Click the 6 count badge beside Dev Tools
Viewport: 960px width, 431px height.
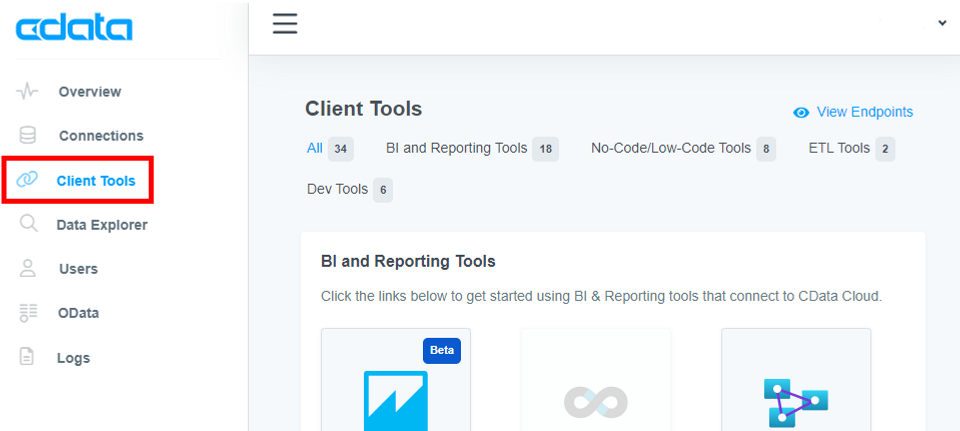(x=383, y=190)
